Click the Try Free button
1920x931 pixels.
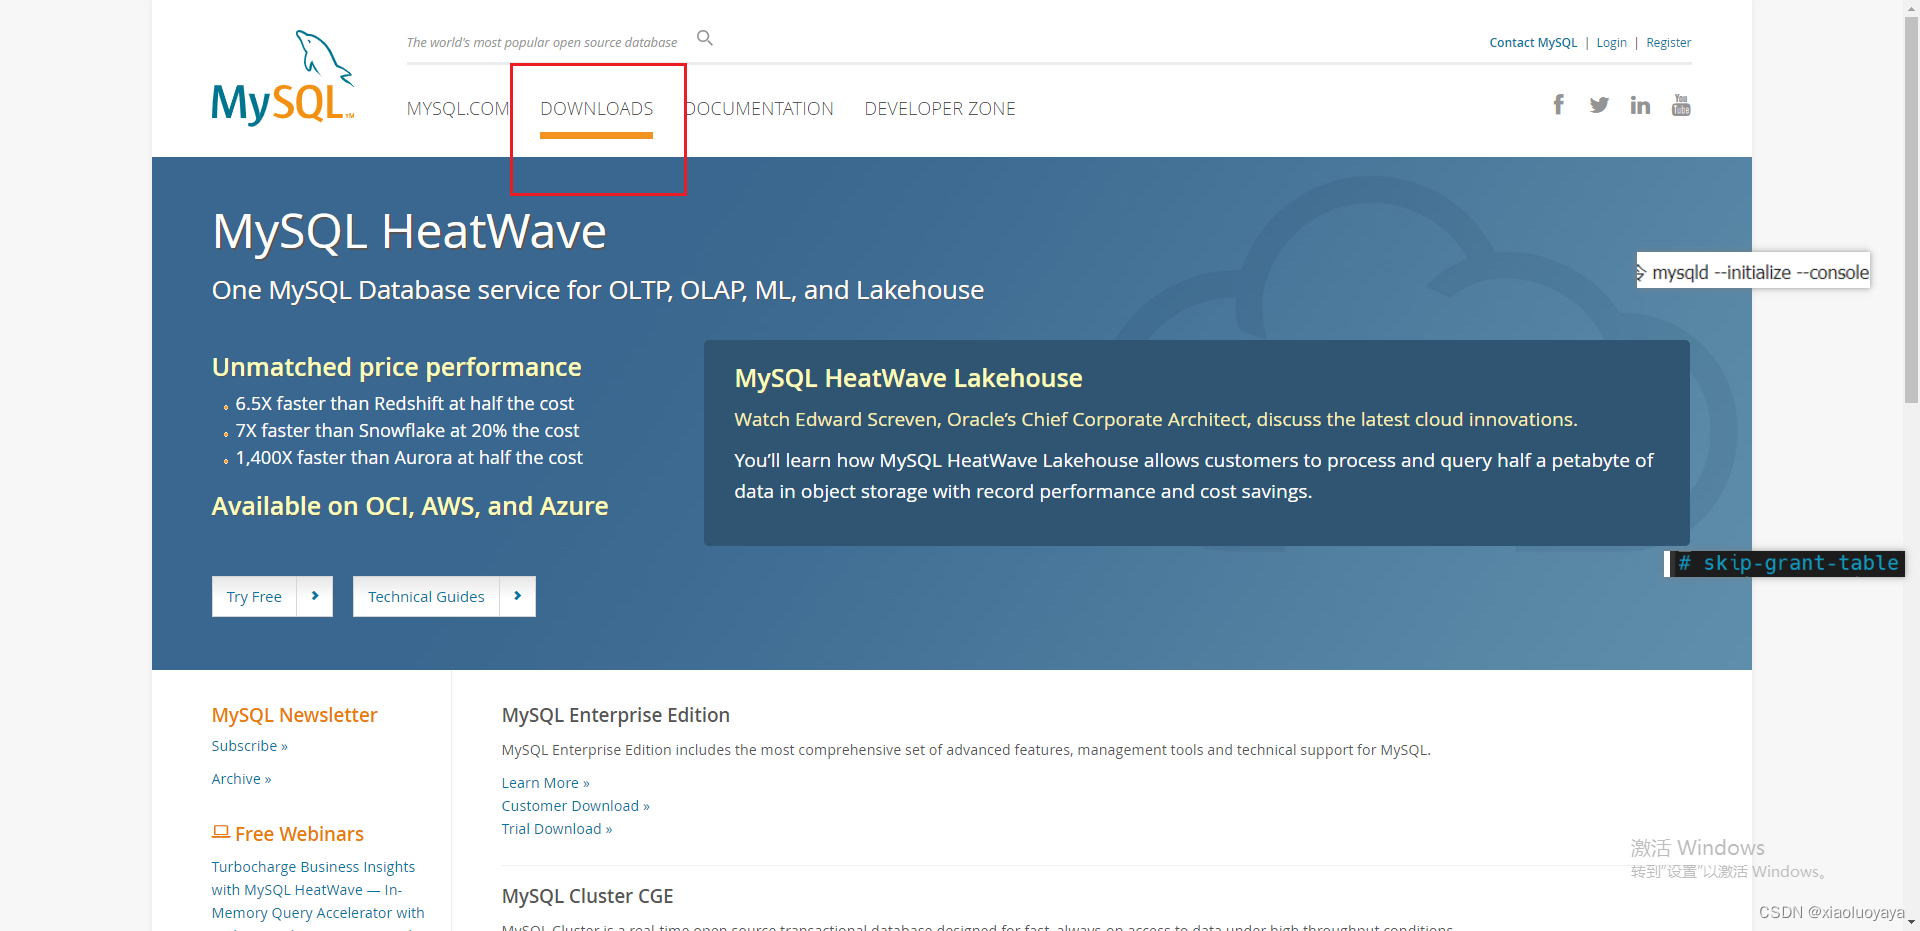[254, 596]
